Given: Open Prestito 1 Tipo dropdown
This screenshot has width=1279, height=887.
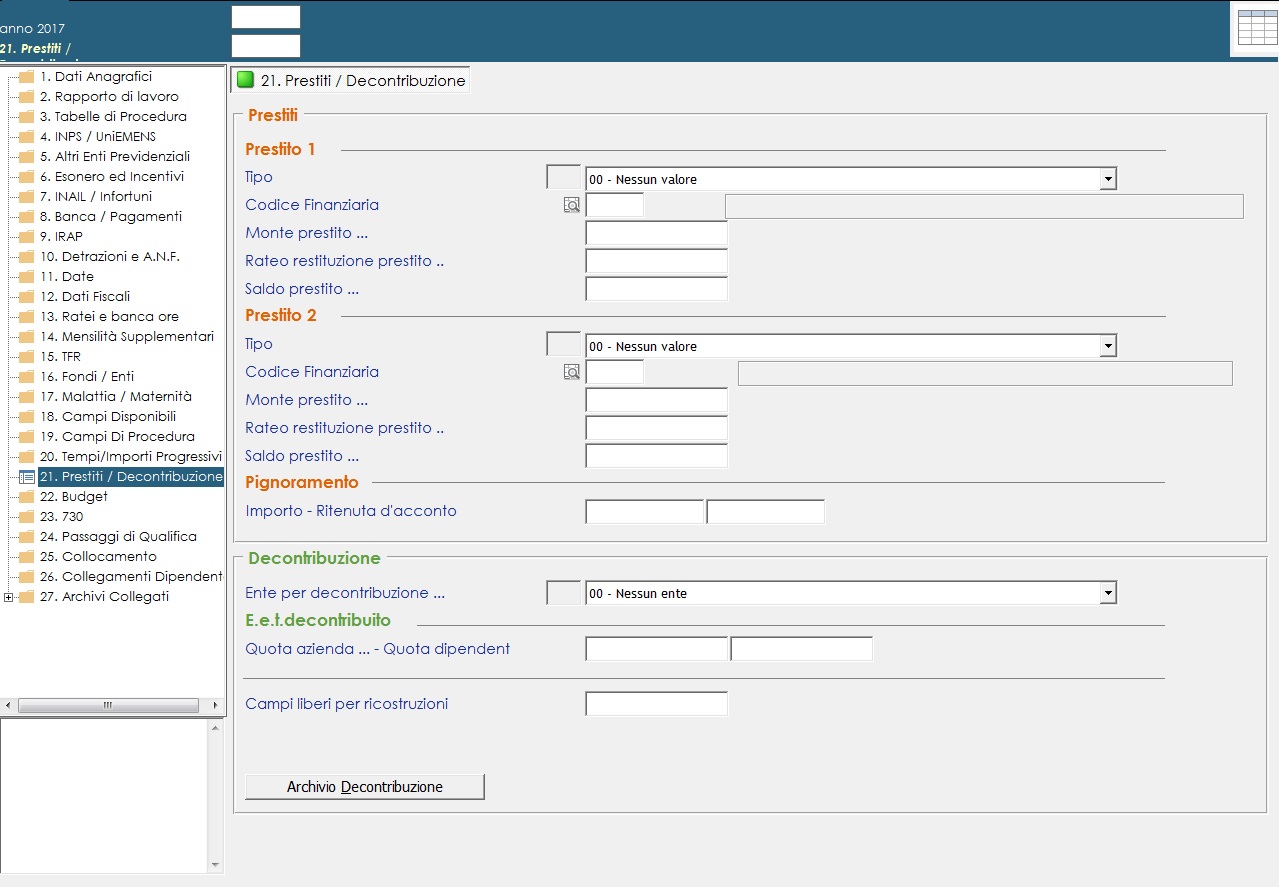Looking at the screenshot, I should pos(1107,179).
